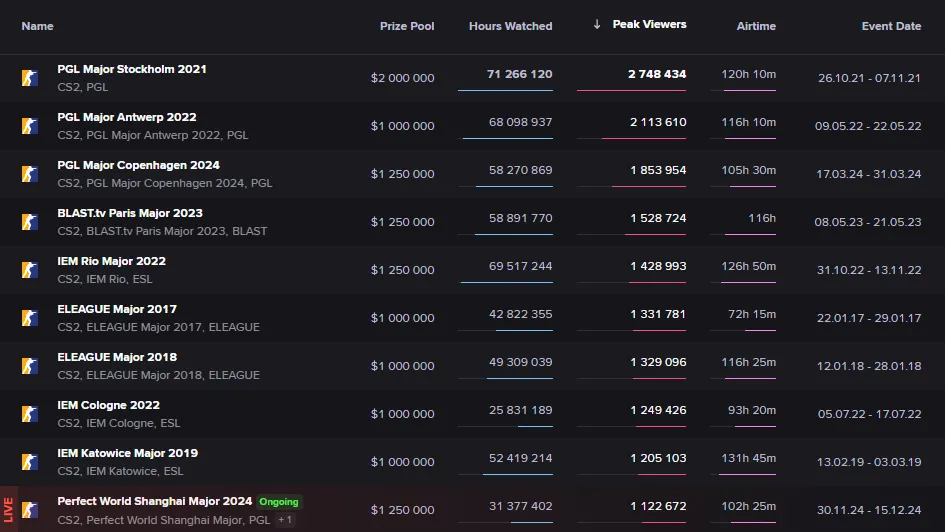Click event date 30.11.24 - 15.12.24
The width and height of the screenshot is (945, 532).
pyautogui.click(x=869, y=510)
